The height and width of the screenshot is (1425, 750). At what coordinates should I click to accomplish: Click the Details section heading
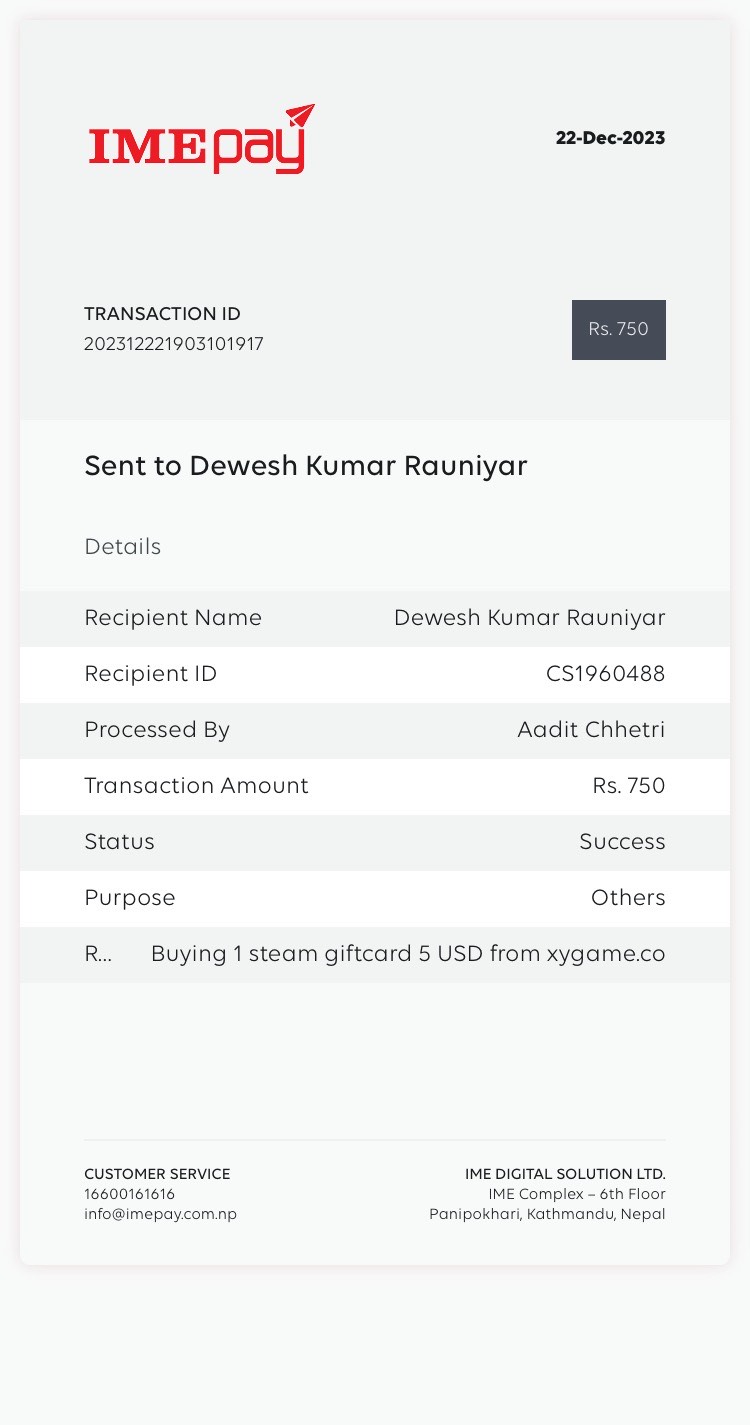122,547
